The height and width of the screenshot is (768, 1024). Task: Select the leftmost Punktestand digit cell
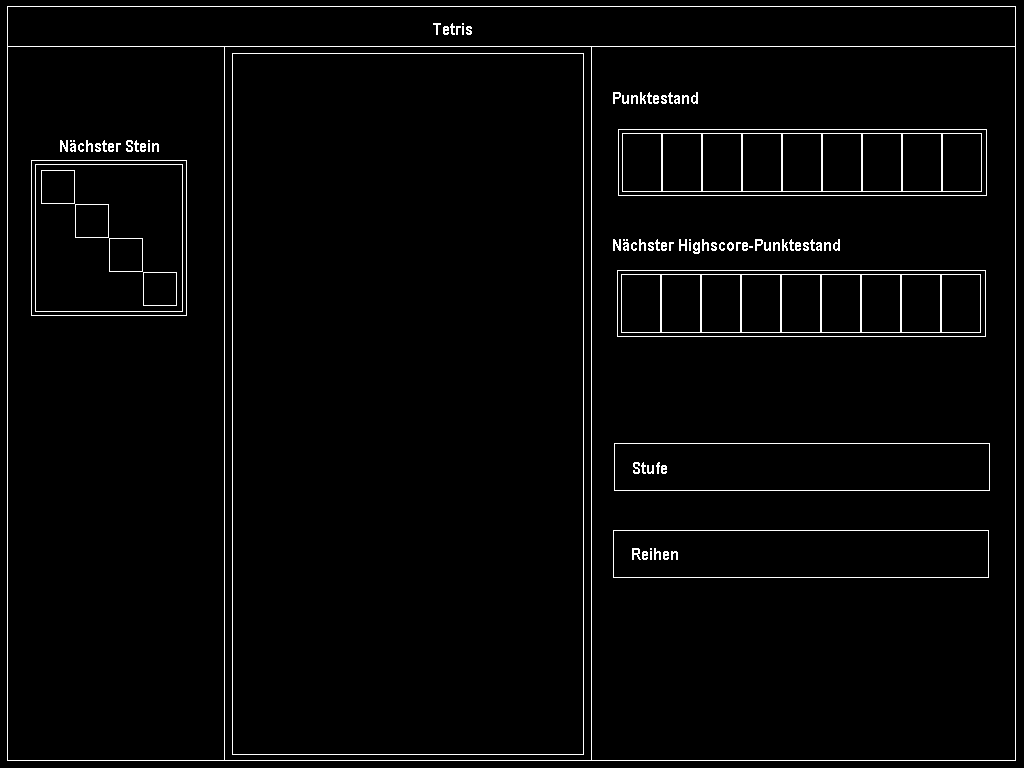click(642, 162)
